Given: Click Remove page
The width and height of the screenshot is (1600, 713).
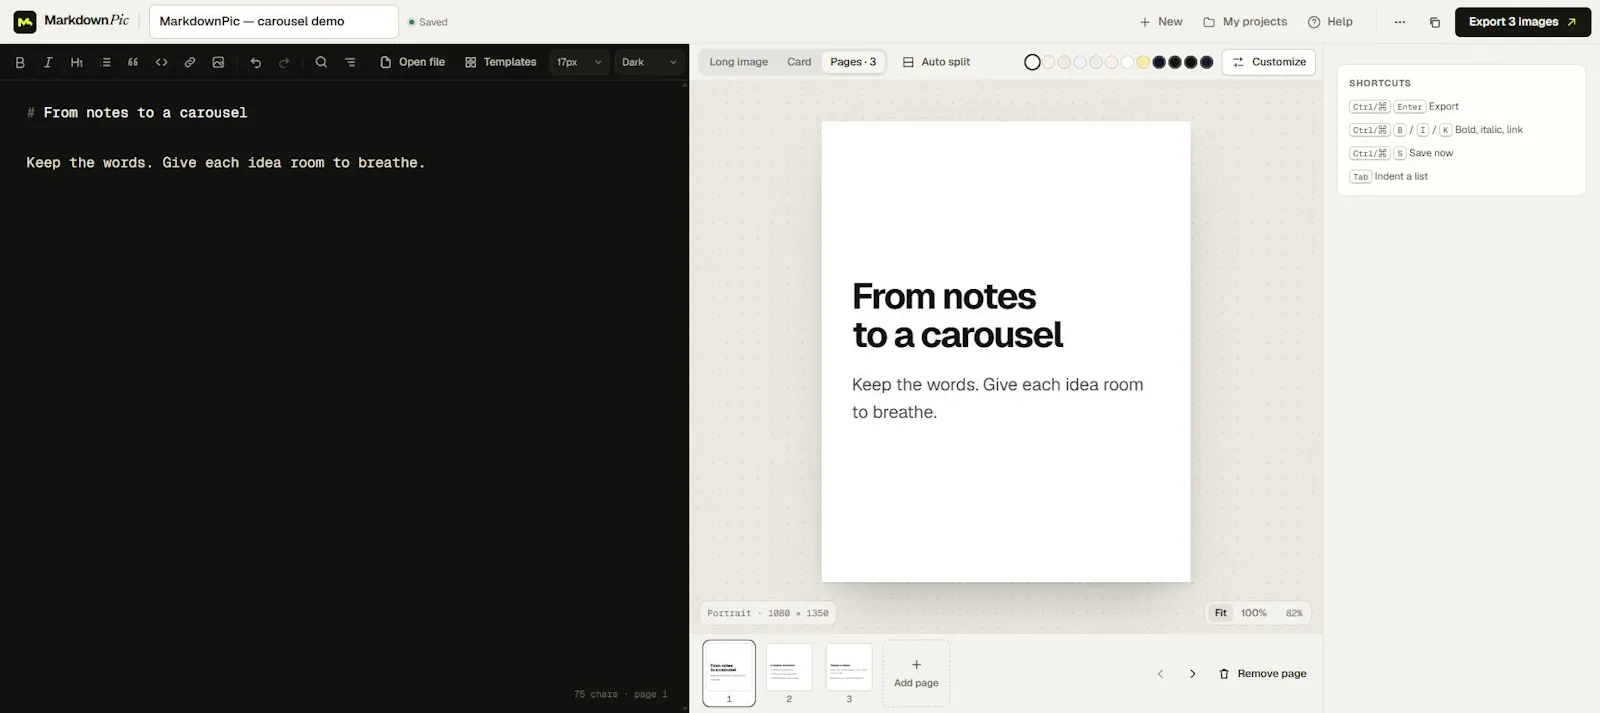Looking at the screenshot, I should 1263,674.
